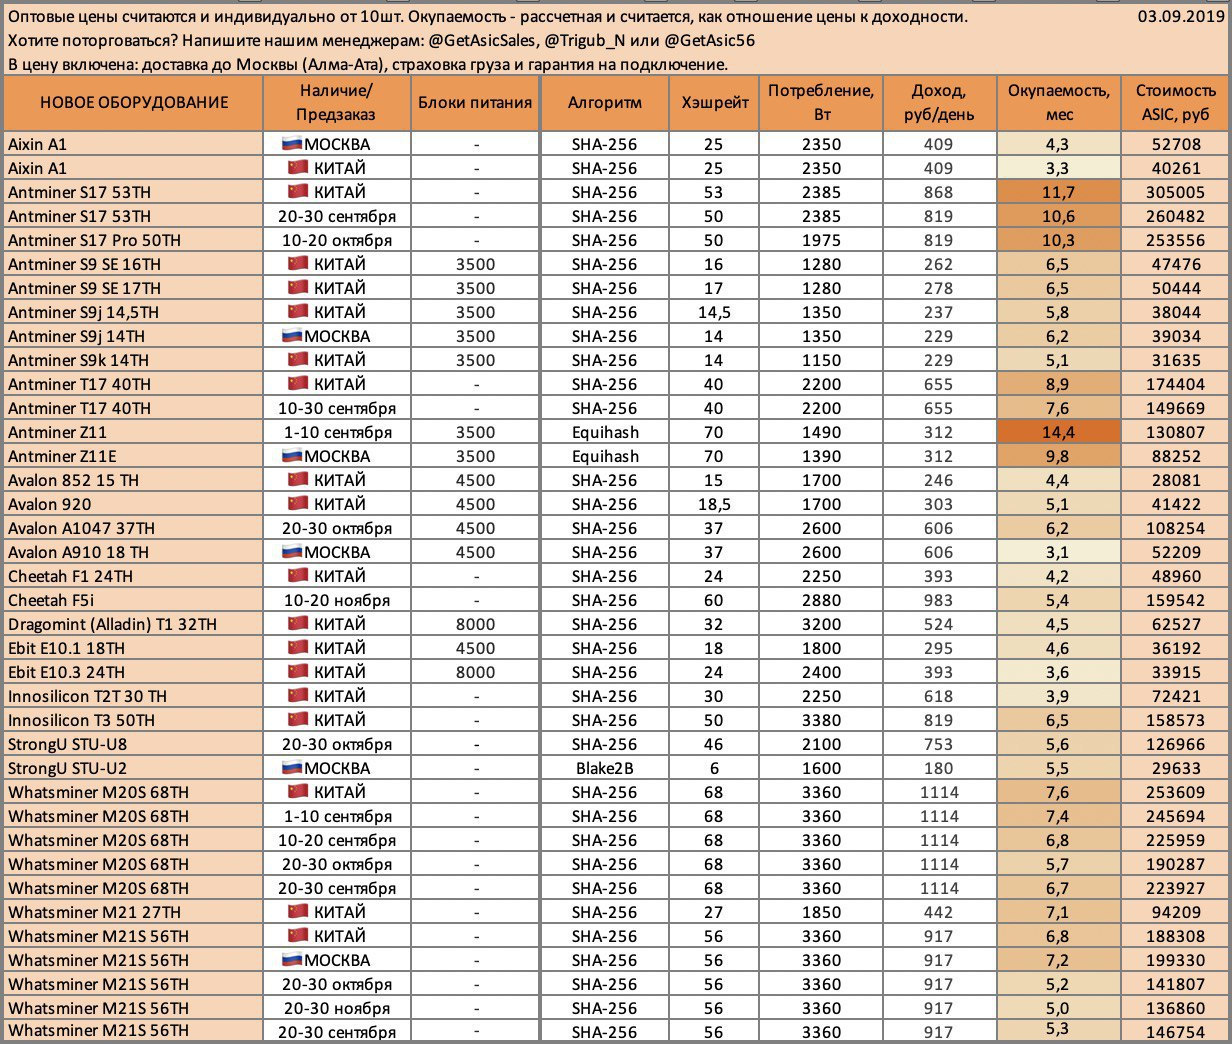Select the ASIC price cell 305005
Image resolution: width=1232 pixels, height=1044 pixels.
pyautogui.click(x=1175, y=192)
